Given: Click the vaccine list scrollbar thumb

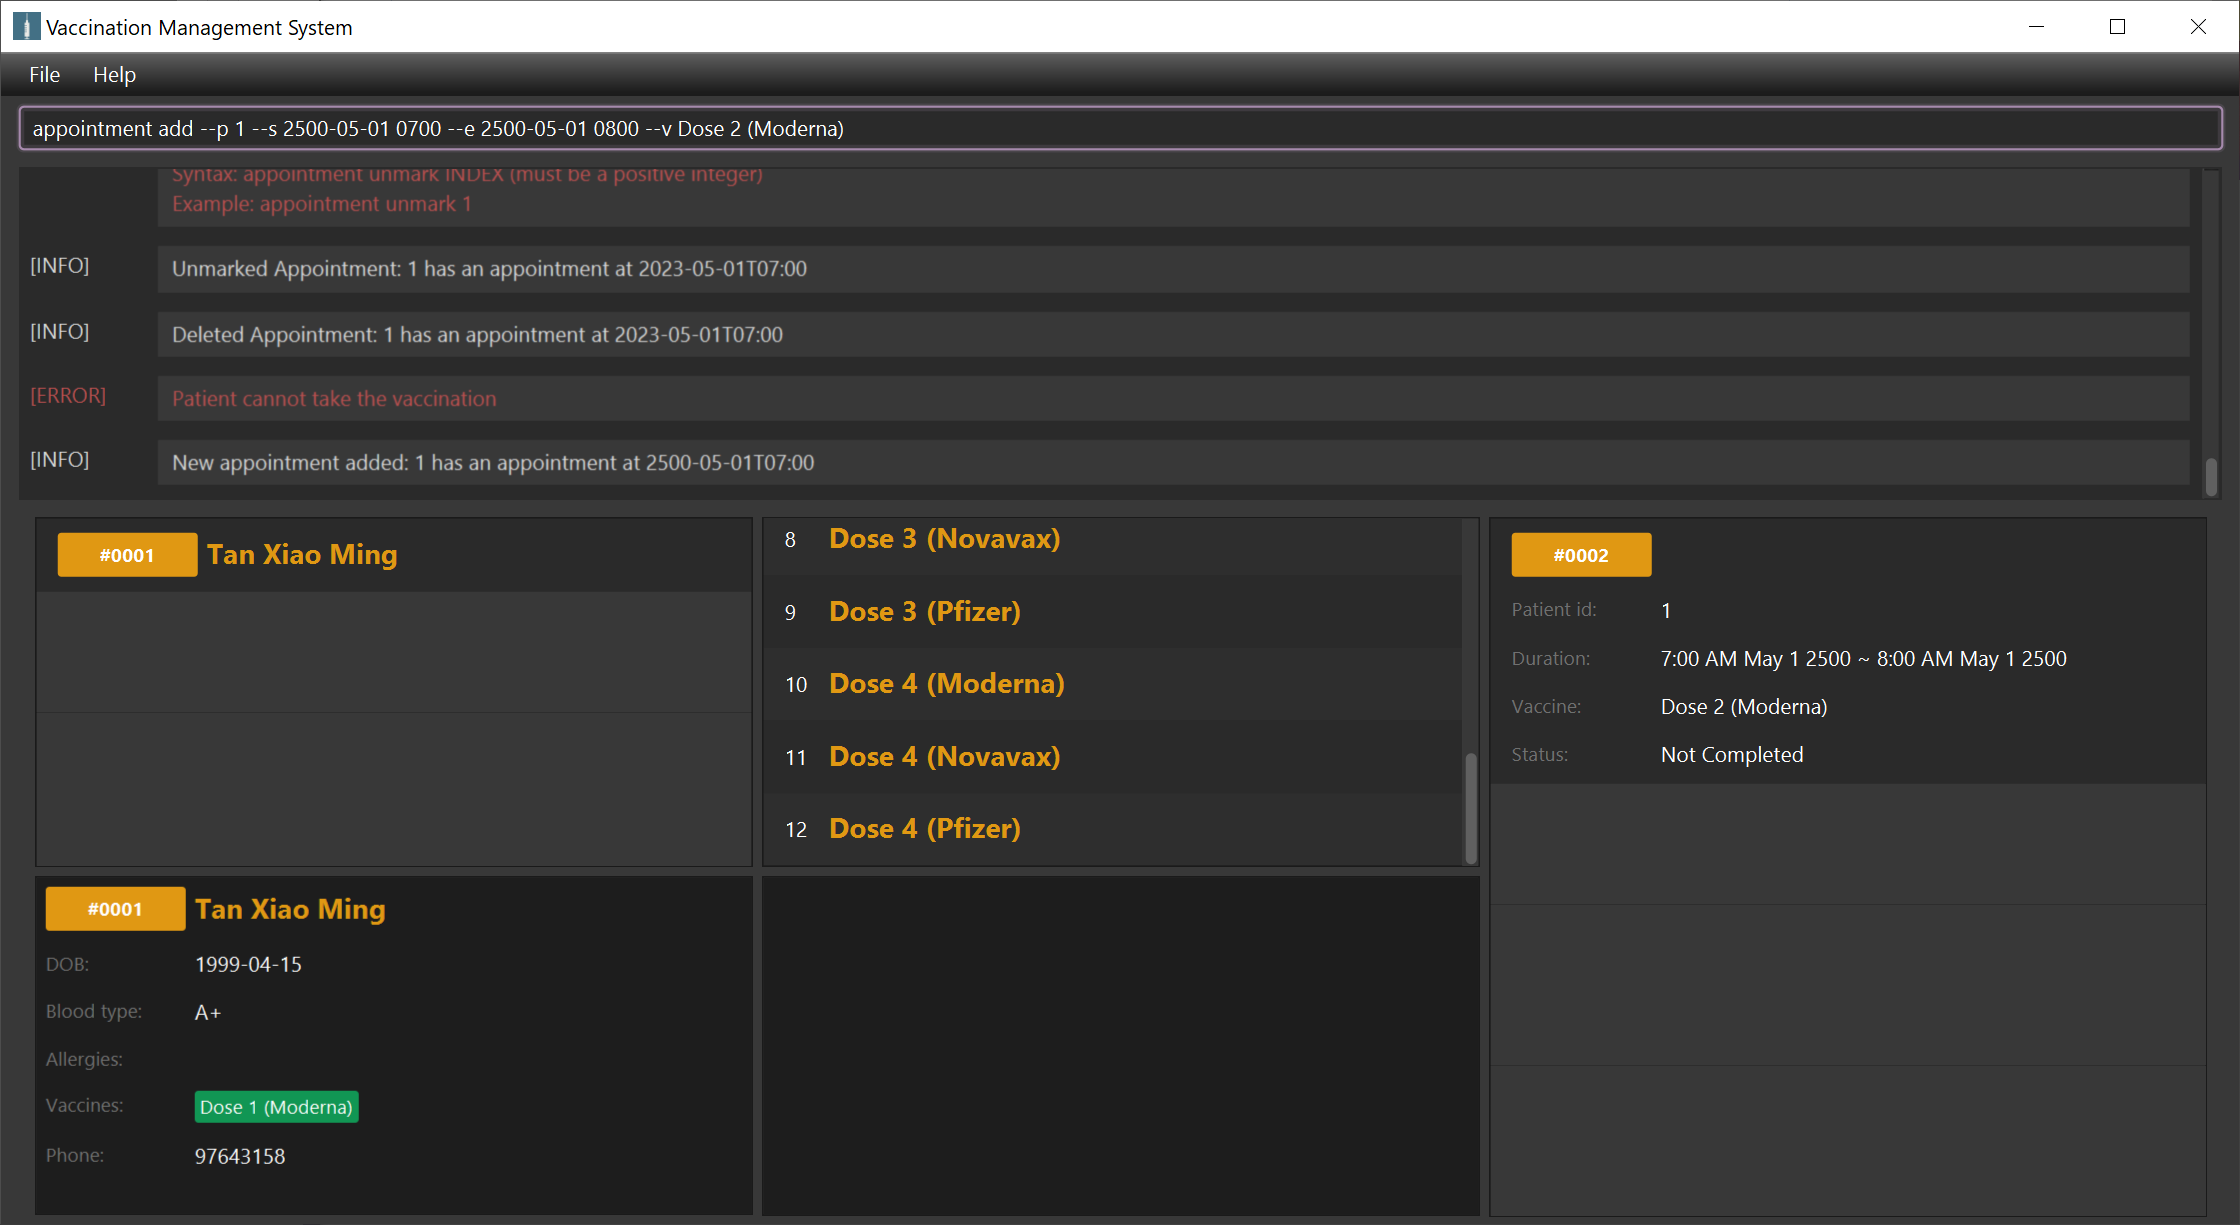Looking at the screenshot, I should pos(1470,806).
